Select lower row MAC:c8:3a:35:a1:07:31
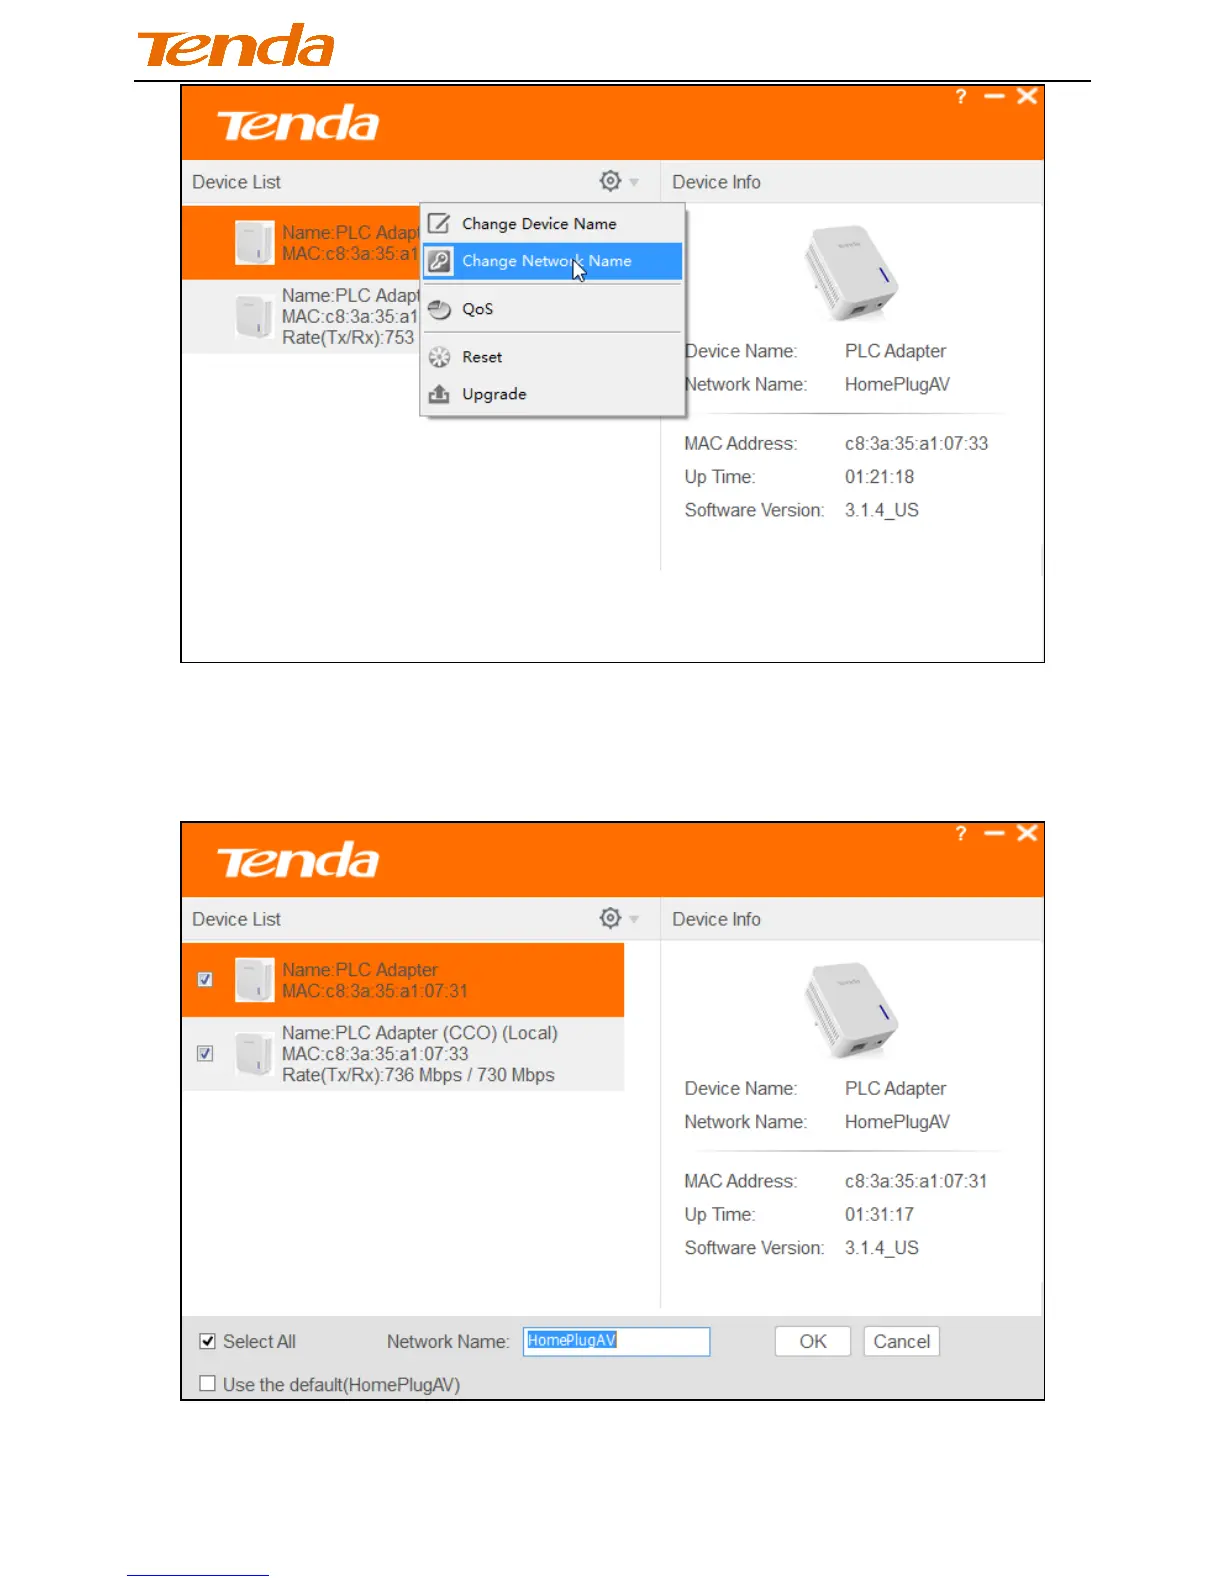 pyautogui.click(x=403, y=980)
